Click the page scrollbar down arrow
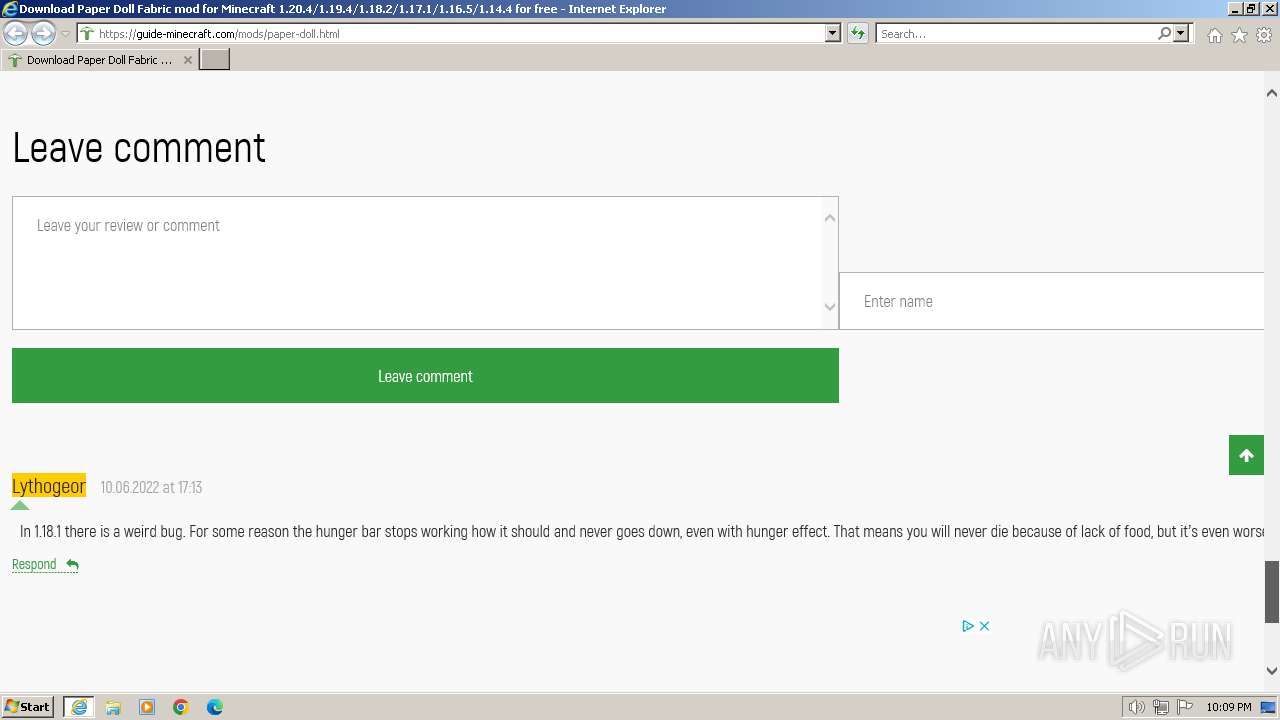This screenshot has height=720, width=1280. [x=1272, y=671]
